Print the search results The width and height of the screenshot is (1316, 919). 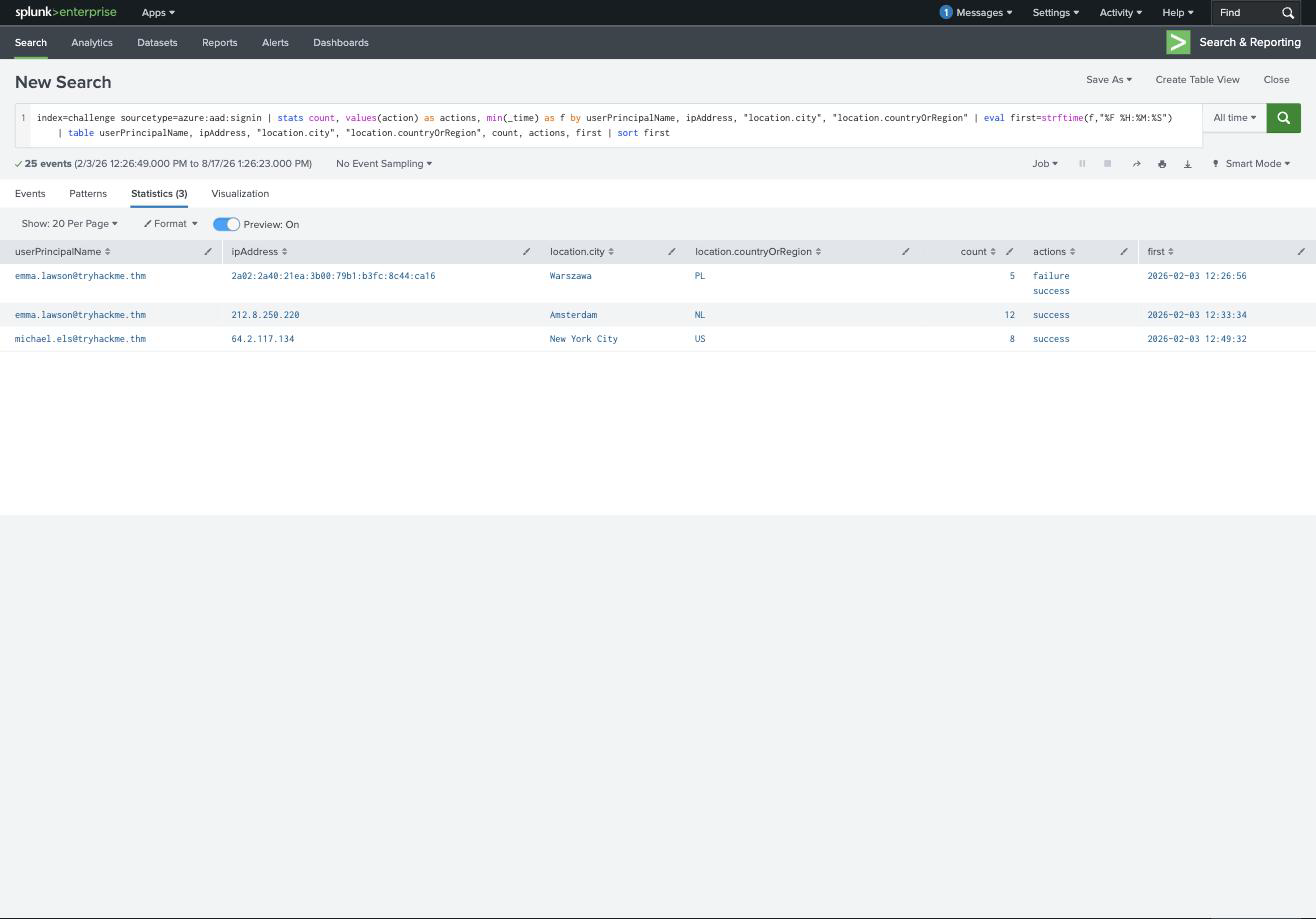[x=1162, y=164]
